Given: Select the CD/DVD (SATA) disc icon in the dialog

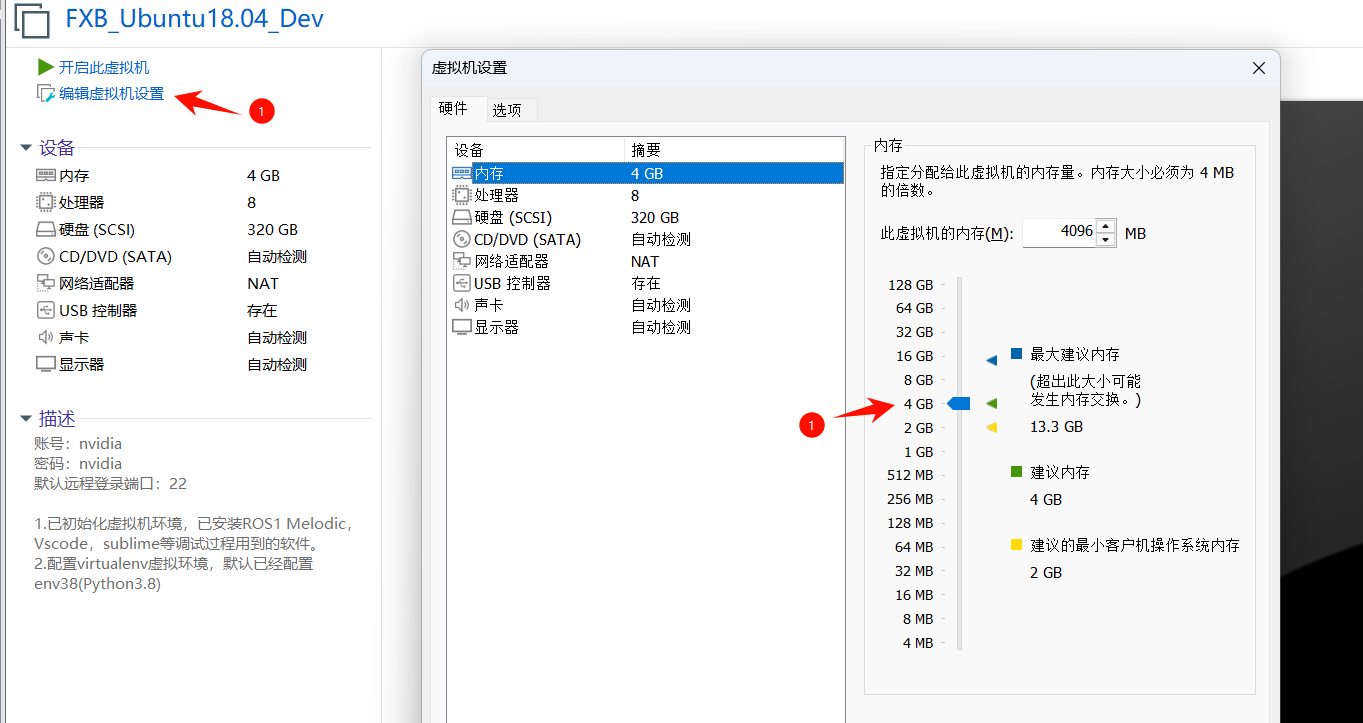Looking at the screenshot, I should tap(461, 239).
